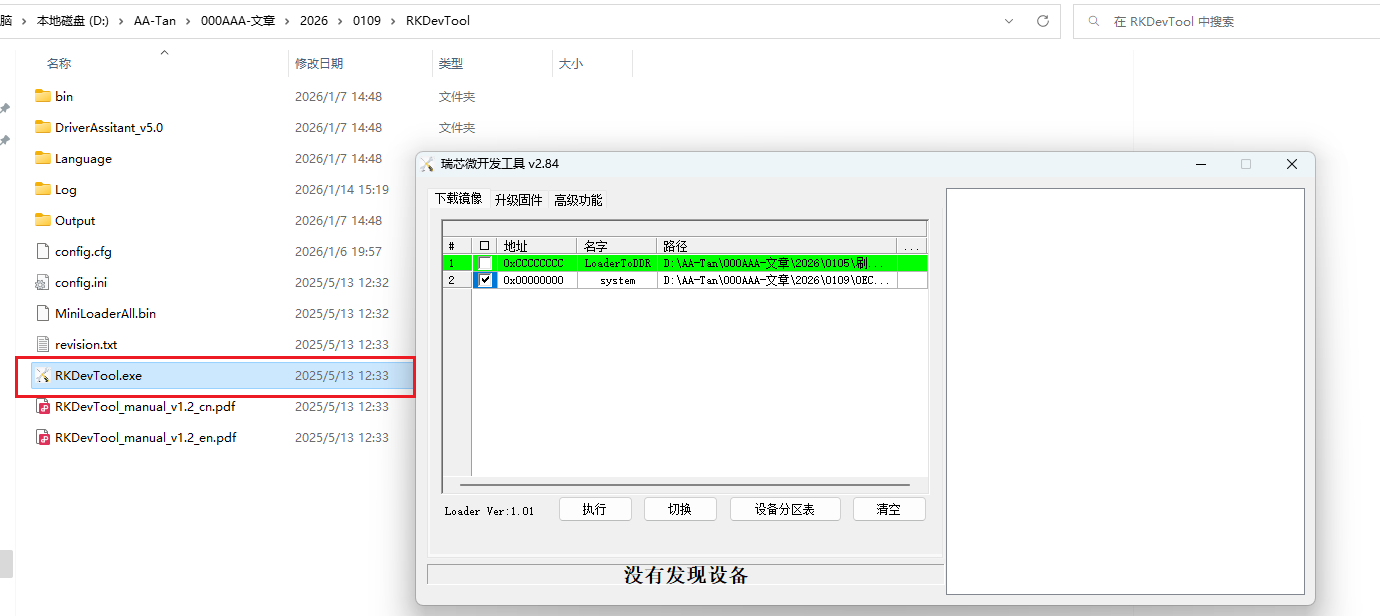Open the address bar history dropdown
1380x616 pixels.
1008,21
